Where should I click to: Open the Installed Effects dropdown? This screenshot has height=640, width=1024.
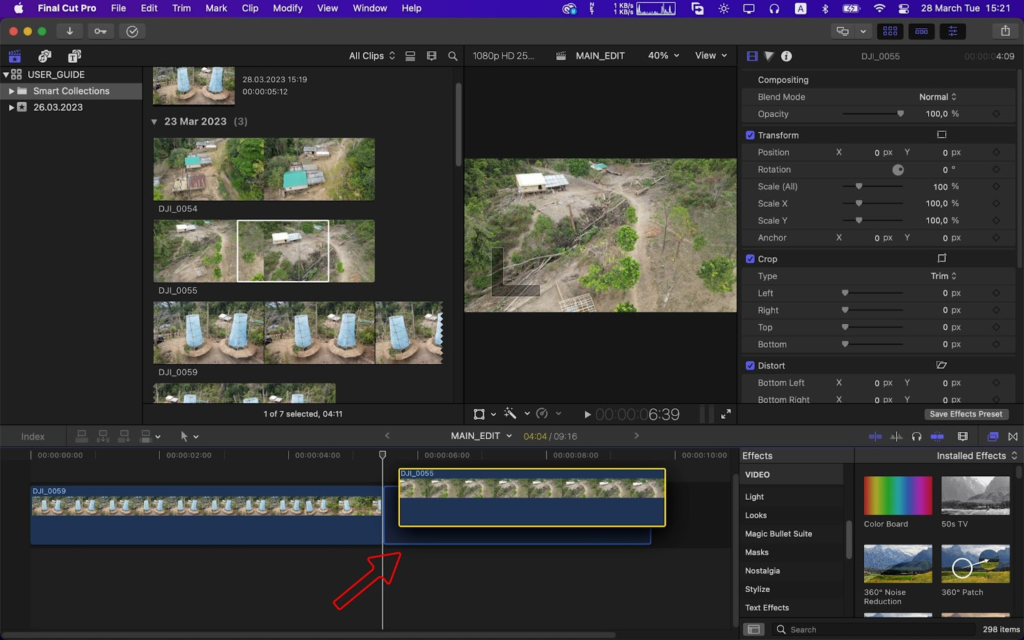point(977,456)
